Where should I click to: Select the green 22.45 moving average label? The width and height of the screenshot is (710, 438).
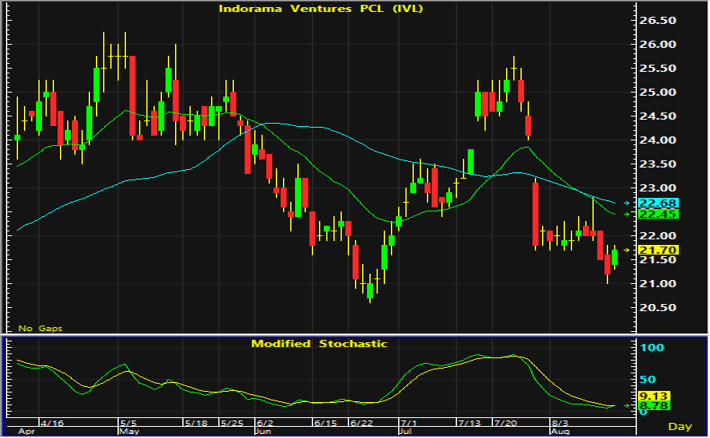coord(658,214)
